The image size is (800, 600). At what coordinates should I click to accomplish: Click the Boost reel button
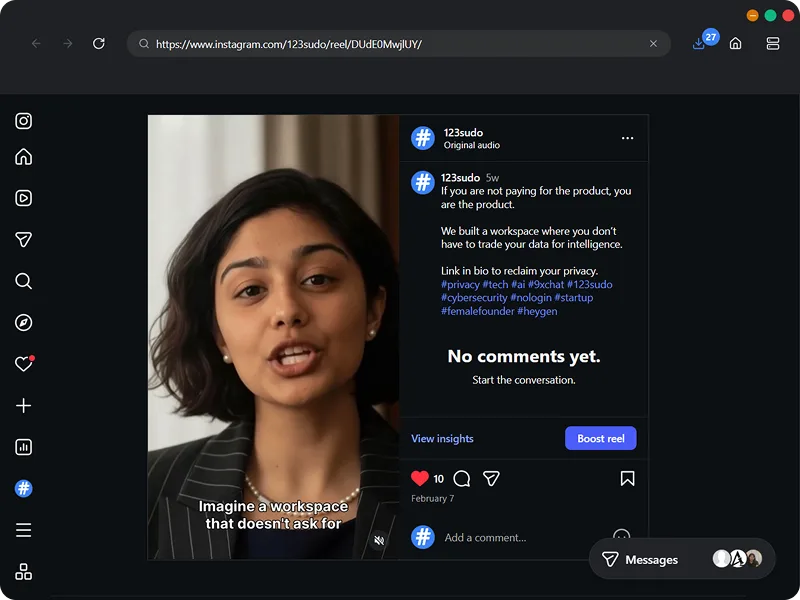click(600, 438)
